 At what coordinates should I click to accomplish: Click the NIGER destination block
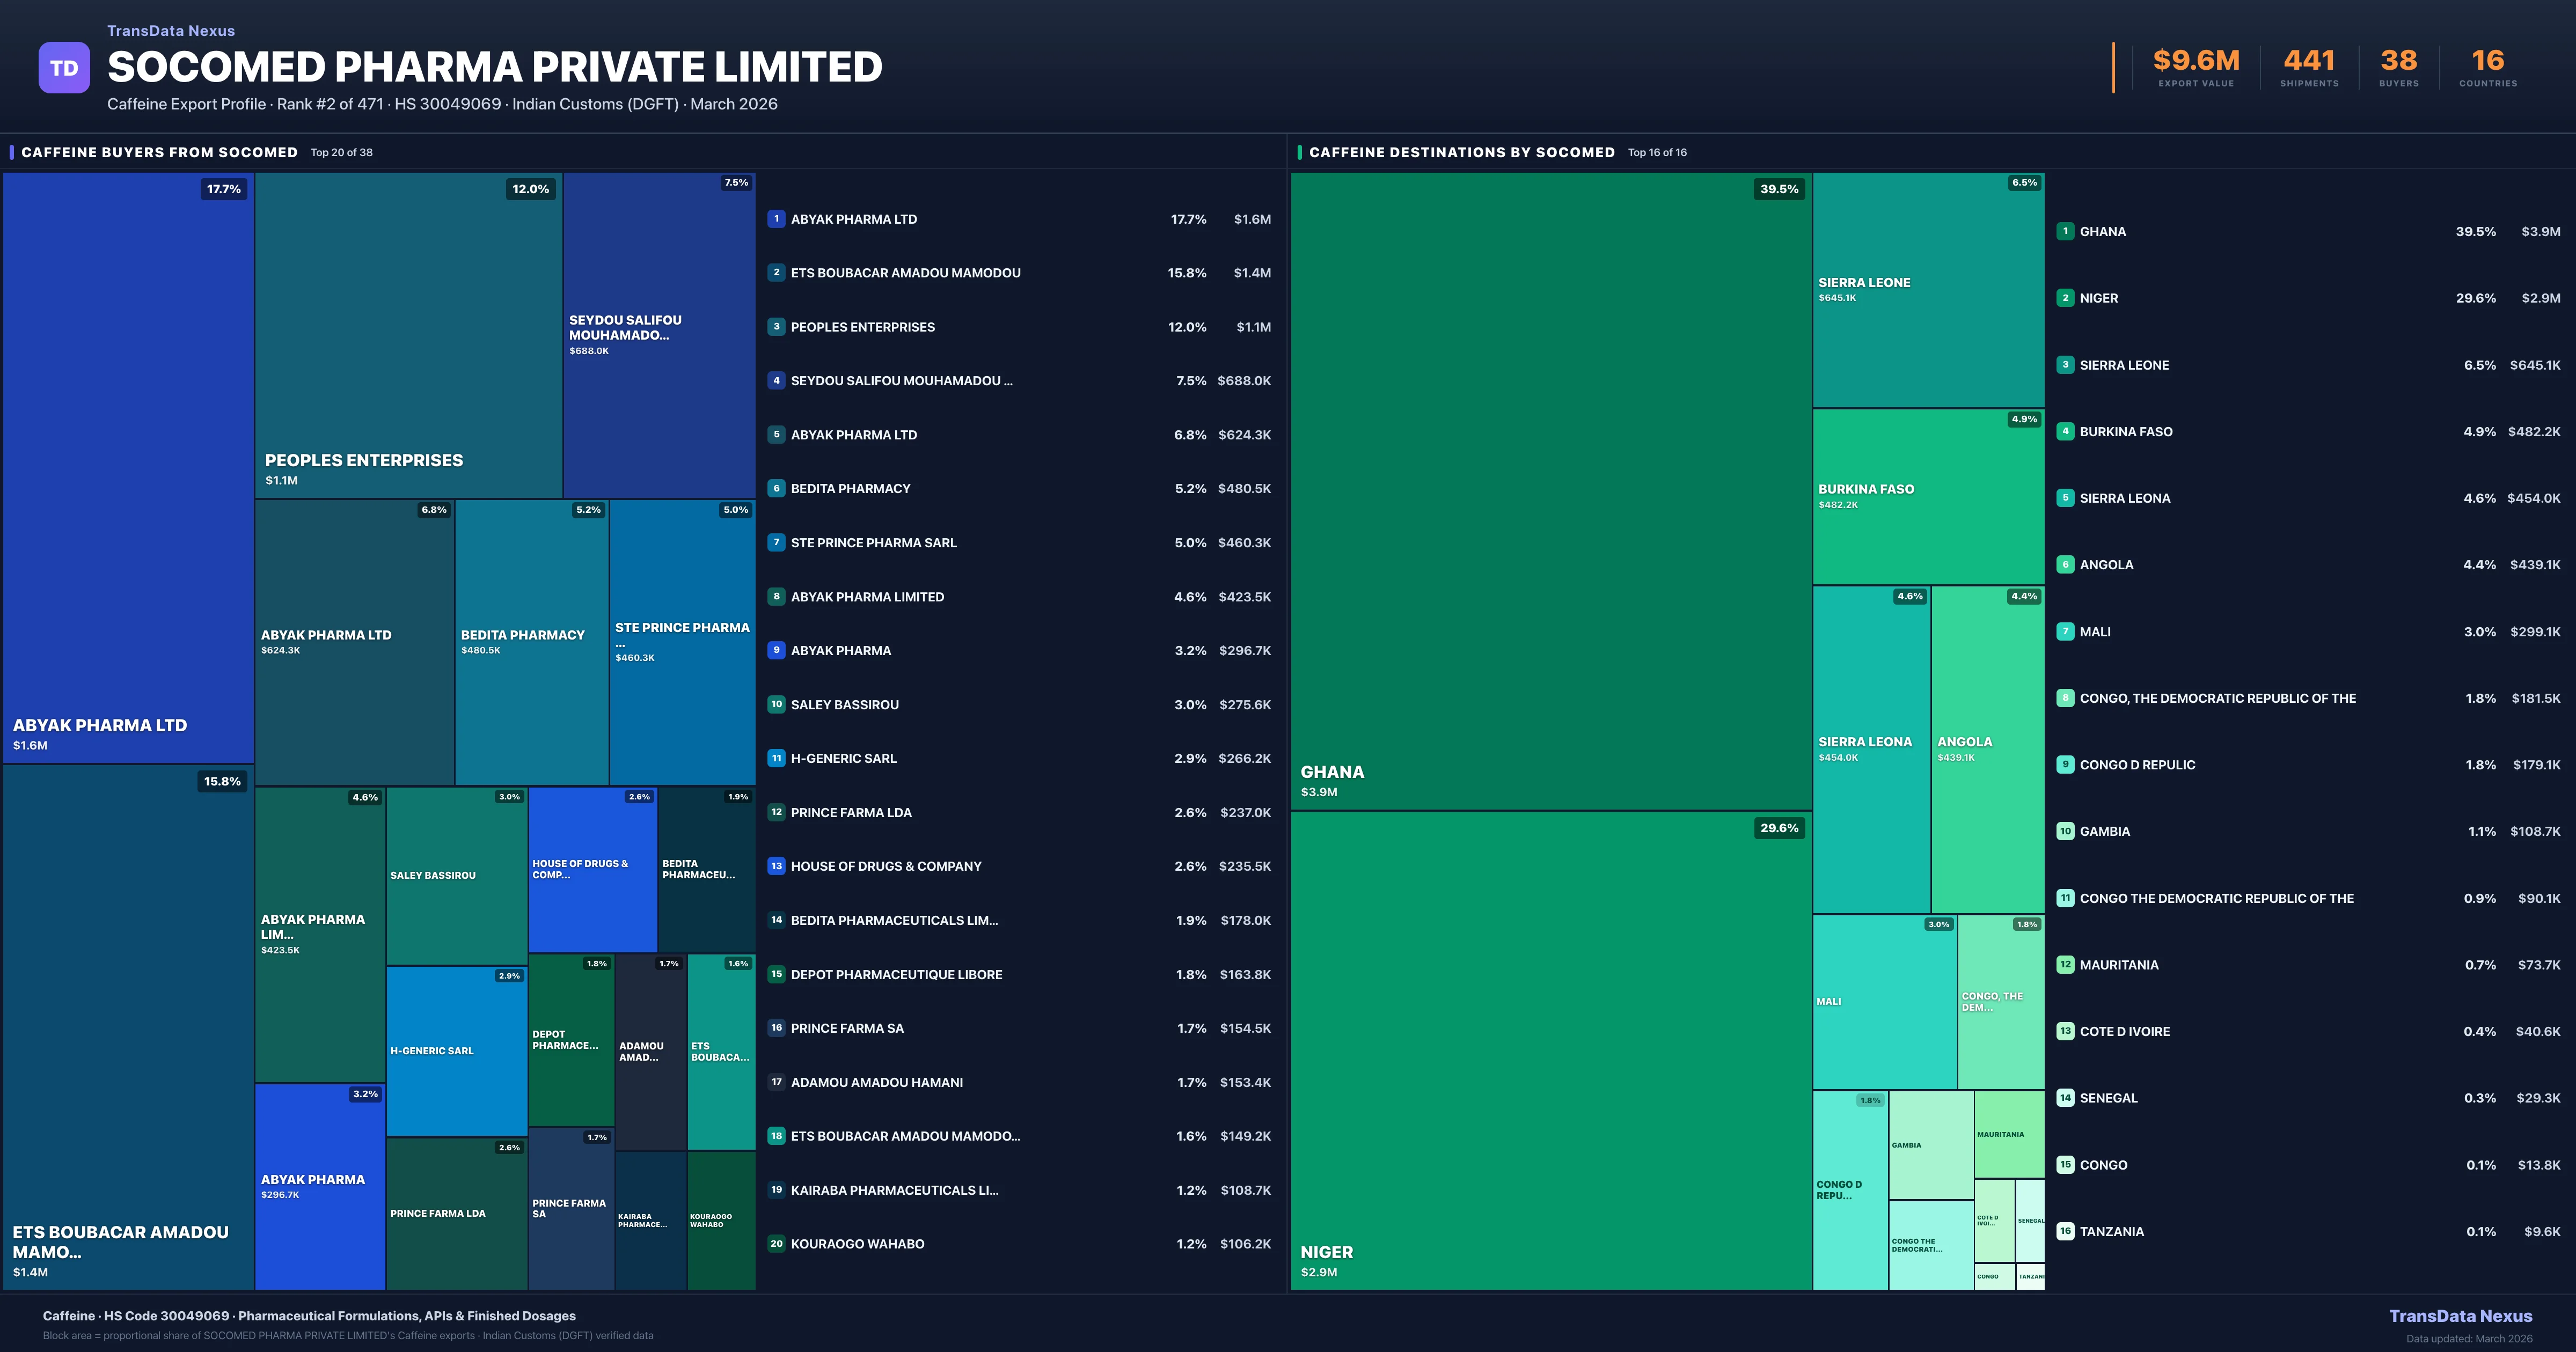pos(1550,1050)
